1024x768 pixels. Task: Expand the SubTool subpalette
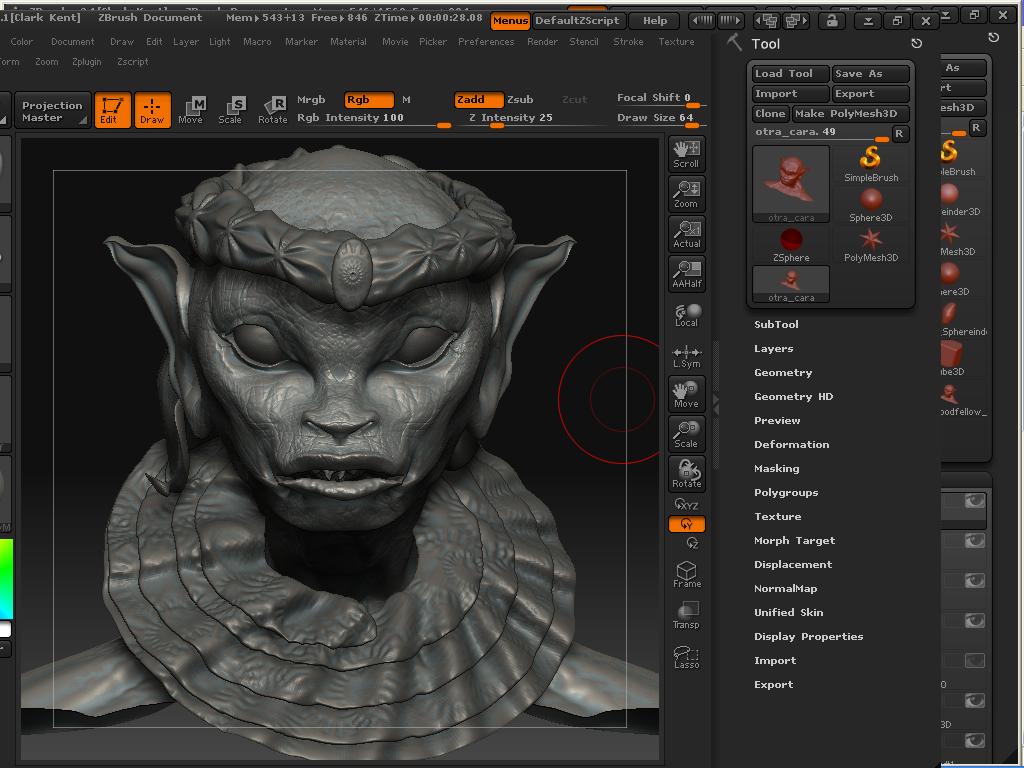coord(776,324)
